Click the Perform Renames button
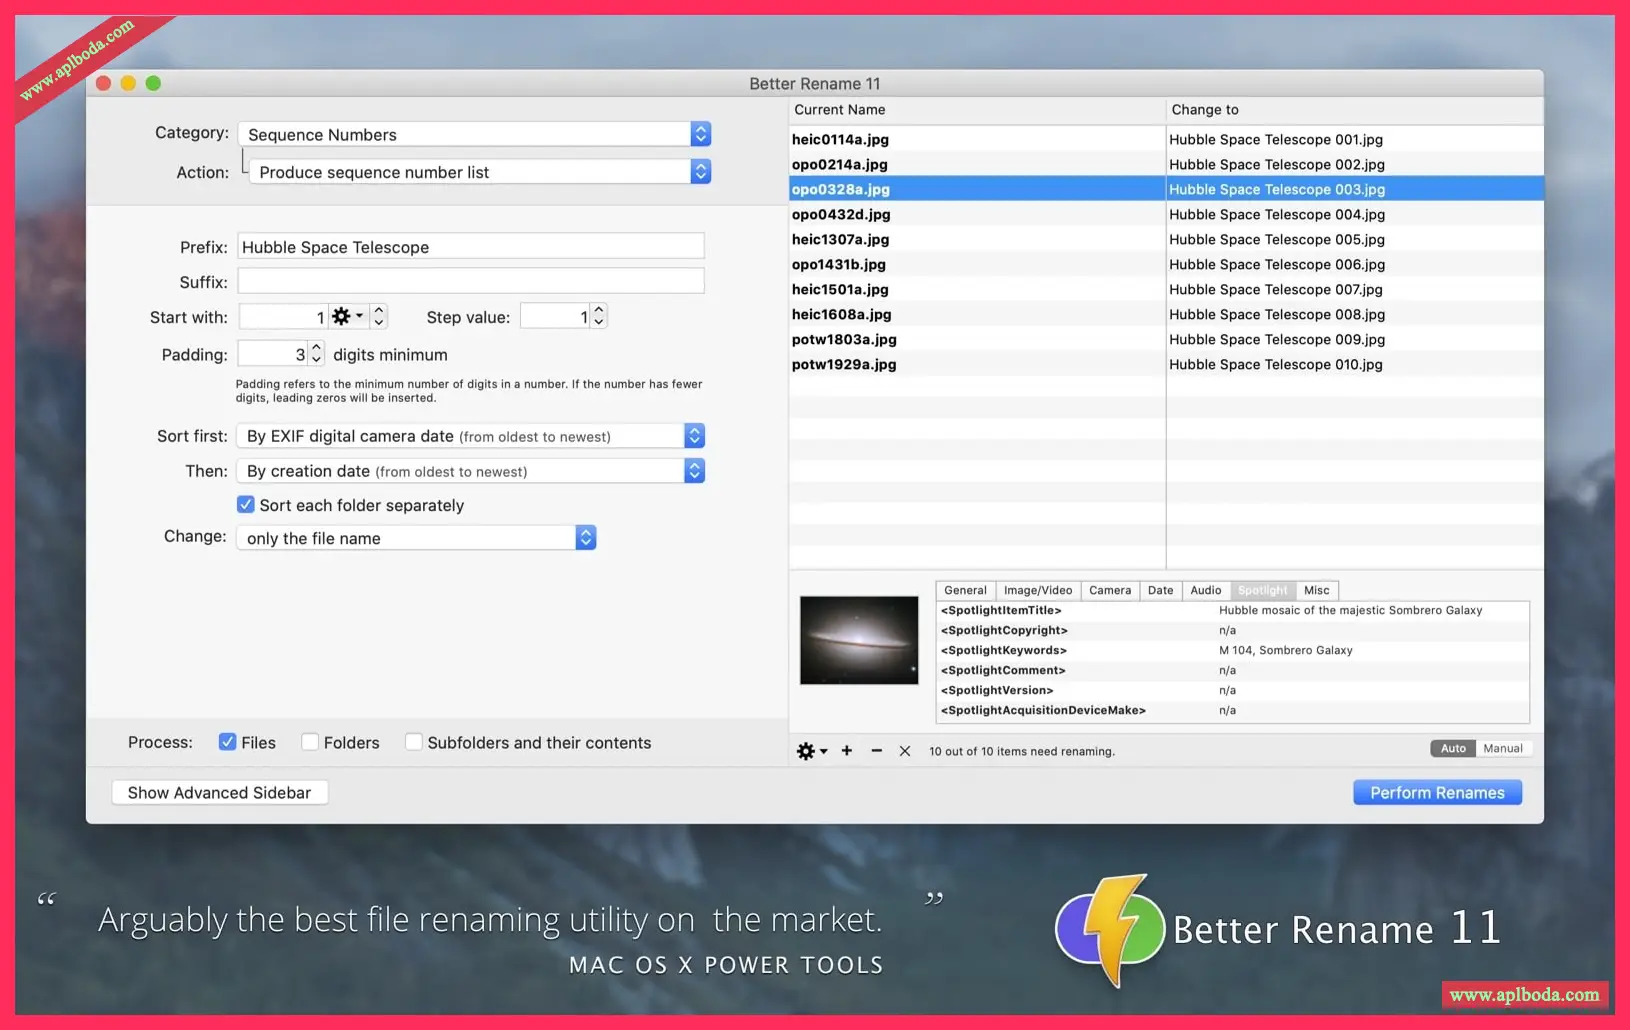The image size is (1630, 1030). click(1436, 792)
